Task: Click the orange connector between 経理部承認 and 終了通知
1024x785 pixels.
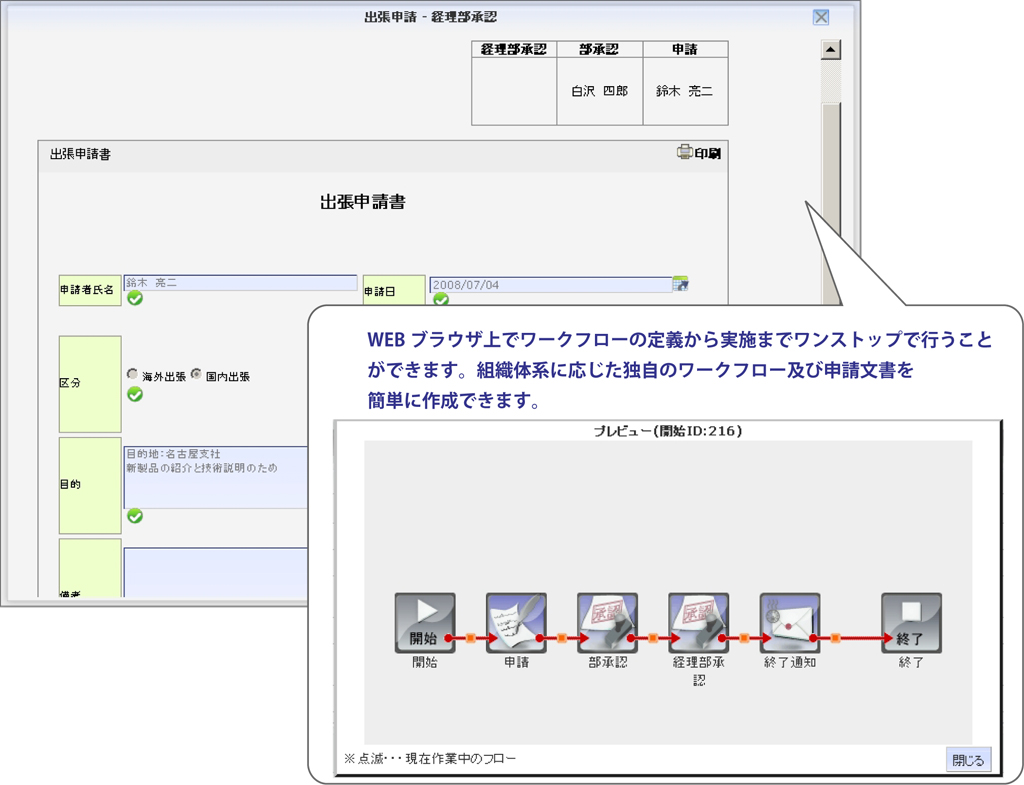Action: pyautogui.click(x=744, y=638)
